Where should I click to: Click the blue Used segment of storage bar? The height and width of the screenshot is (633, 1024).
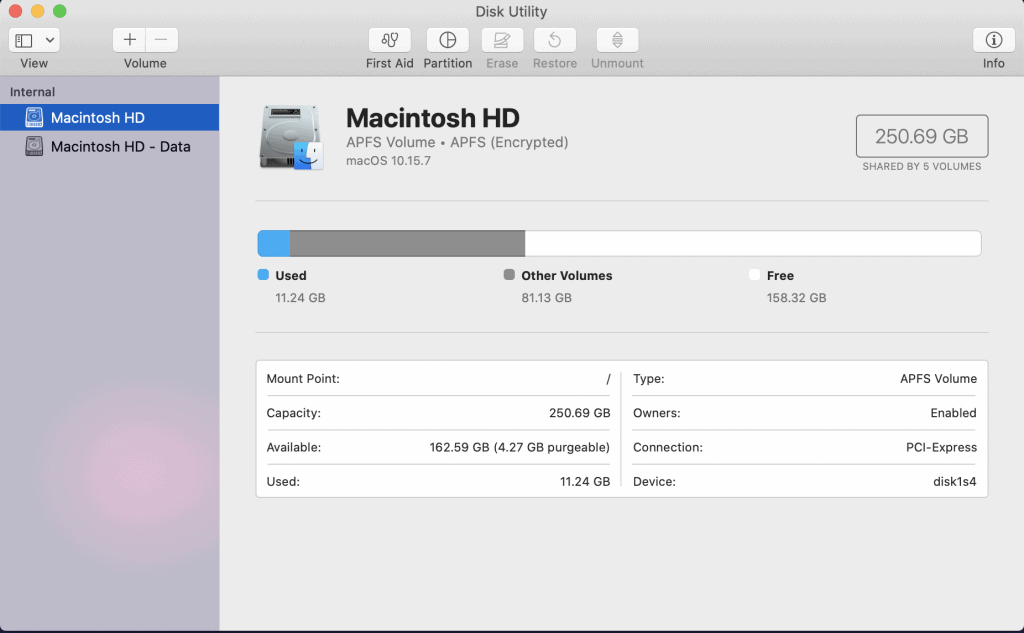273,244
